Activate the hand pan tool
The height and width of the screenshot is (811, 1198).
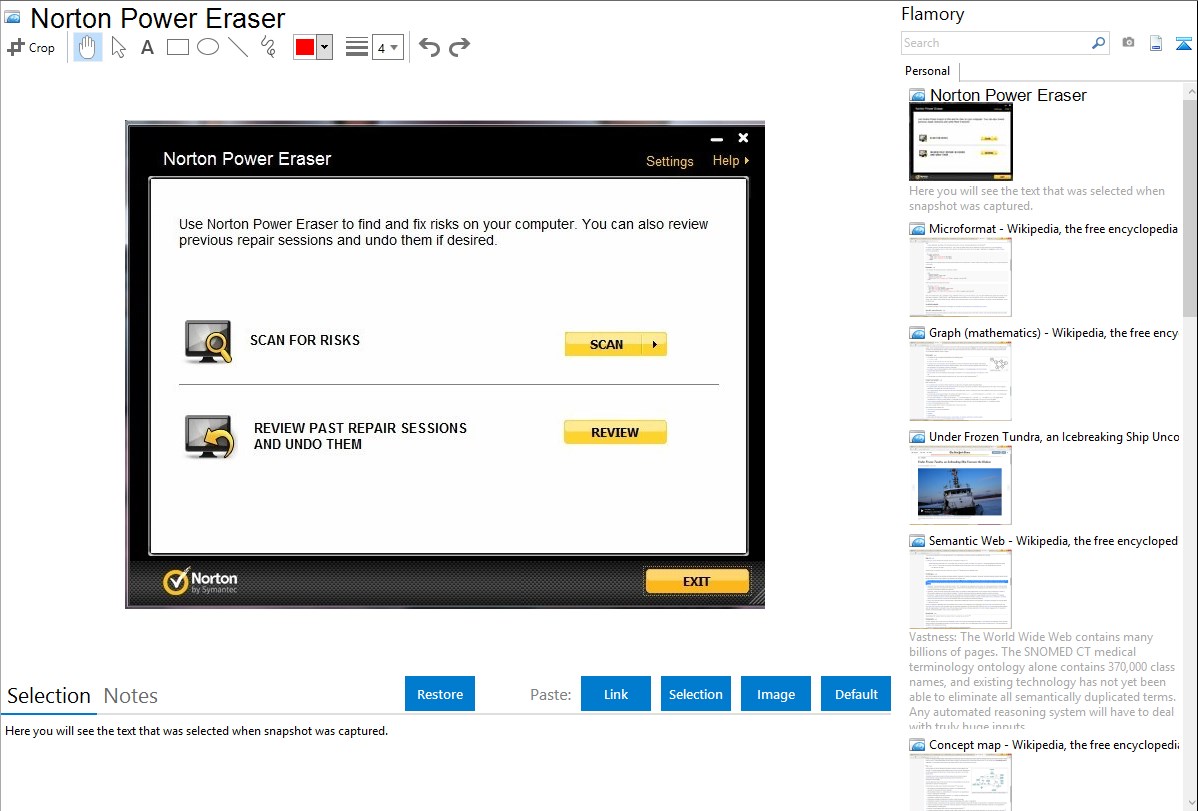click(x=88, y=47)
